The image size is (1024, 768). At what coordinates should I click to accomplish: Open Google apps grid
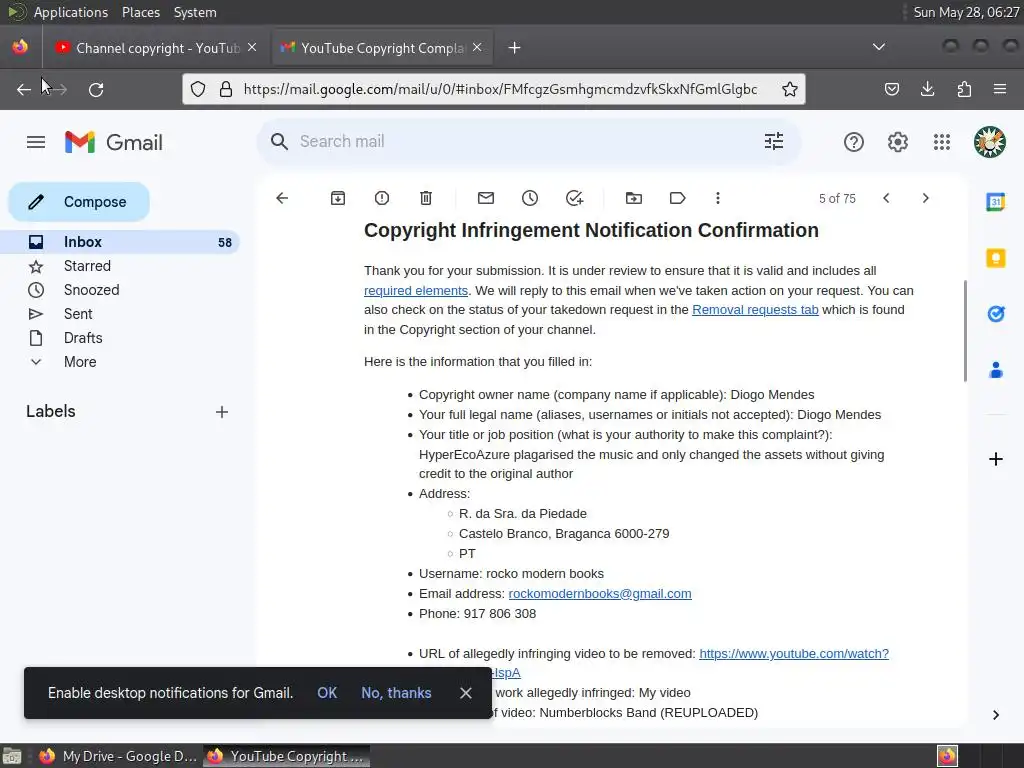942,142
